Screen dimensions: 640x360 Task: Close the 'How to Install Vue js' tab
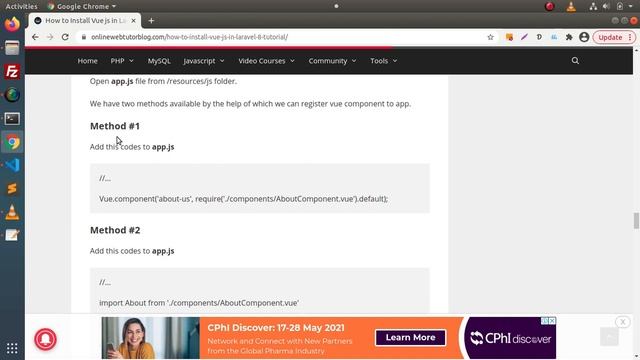point(133,20)
